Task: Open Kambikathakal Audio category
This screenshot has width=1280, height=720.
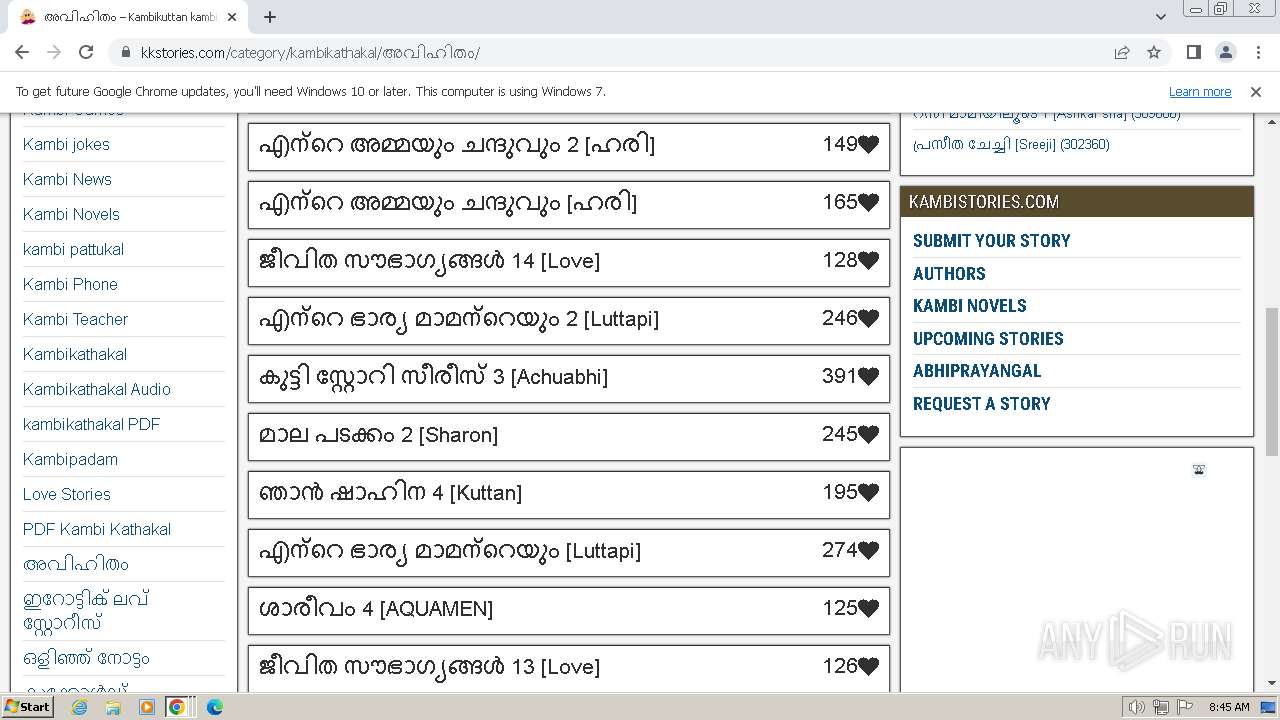Action: pos(97,389)
